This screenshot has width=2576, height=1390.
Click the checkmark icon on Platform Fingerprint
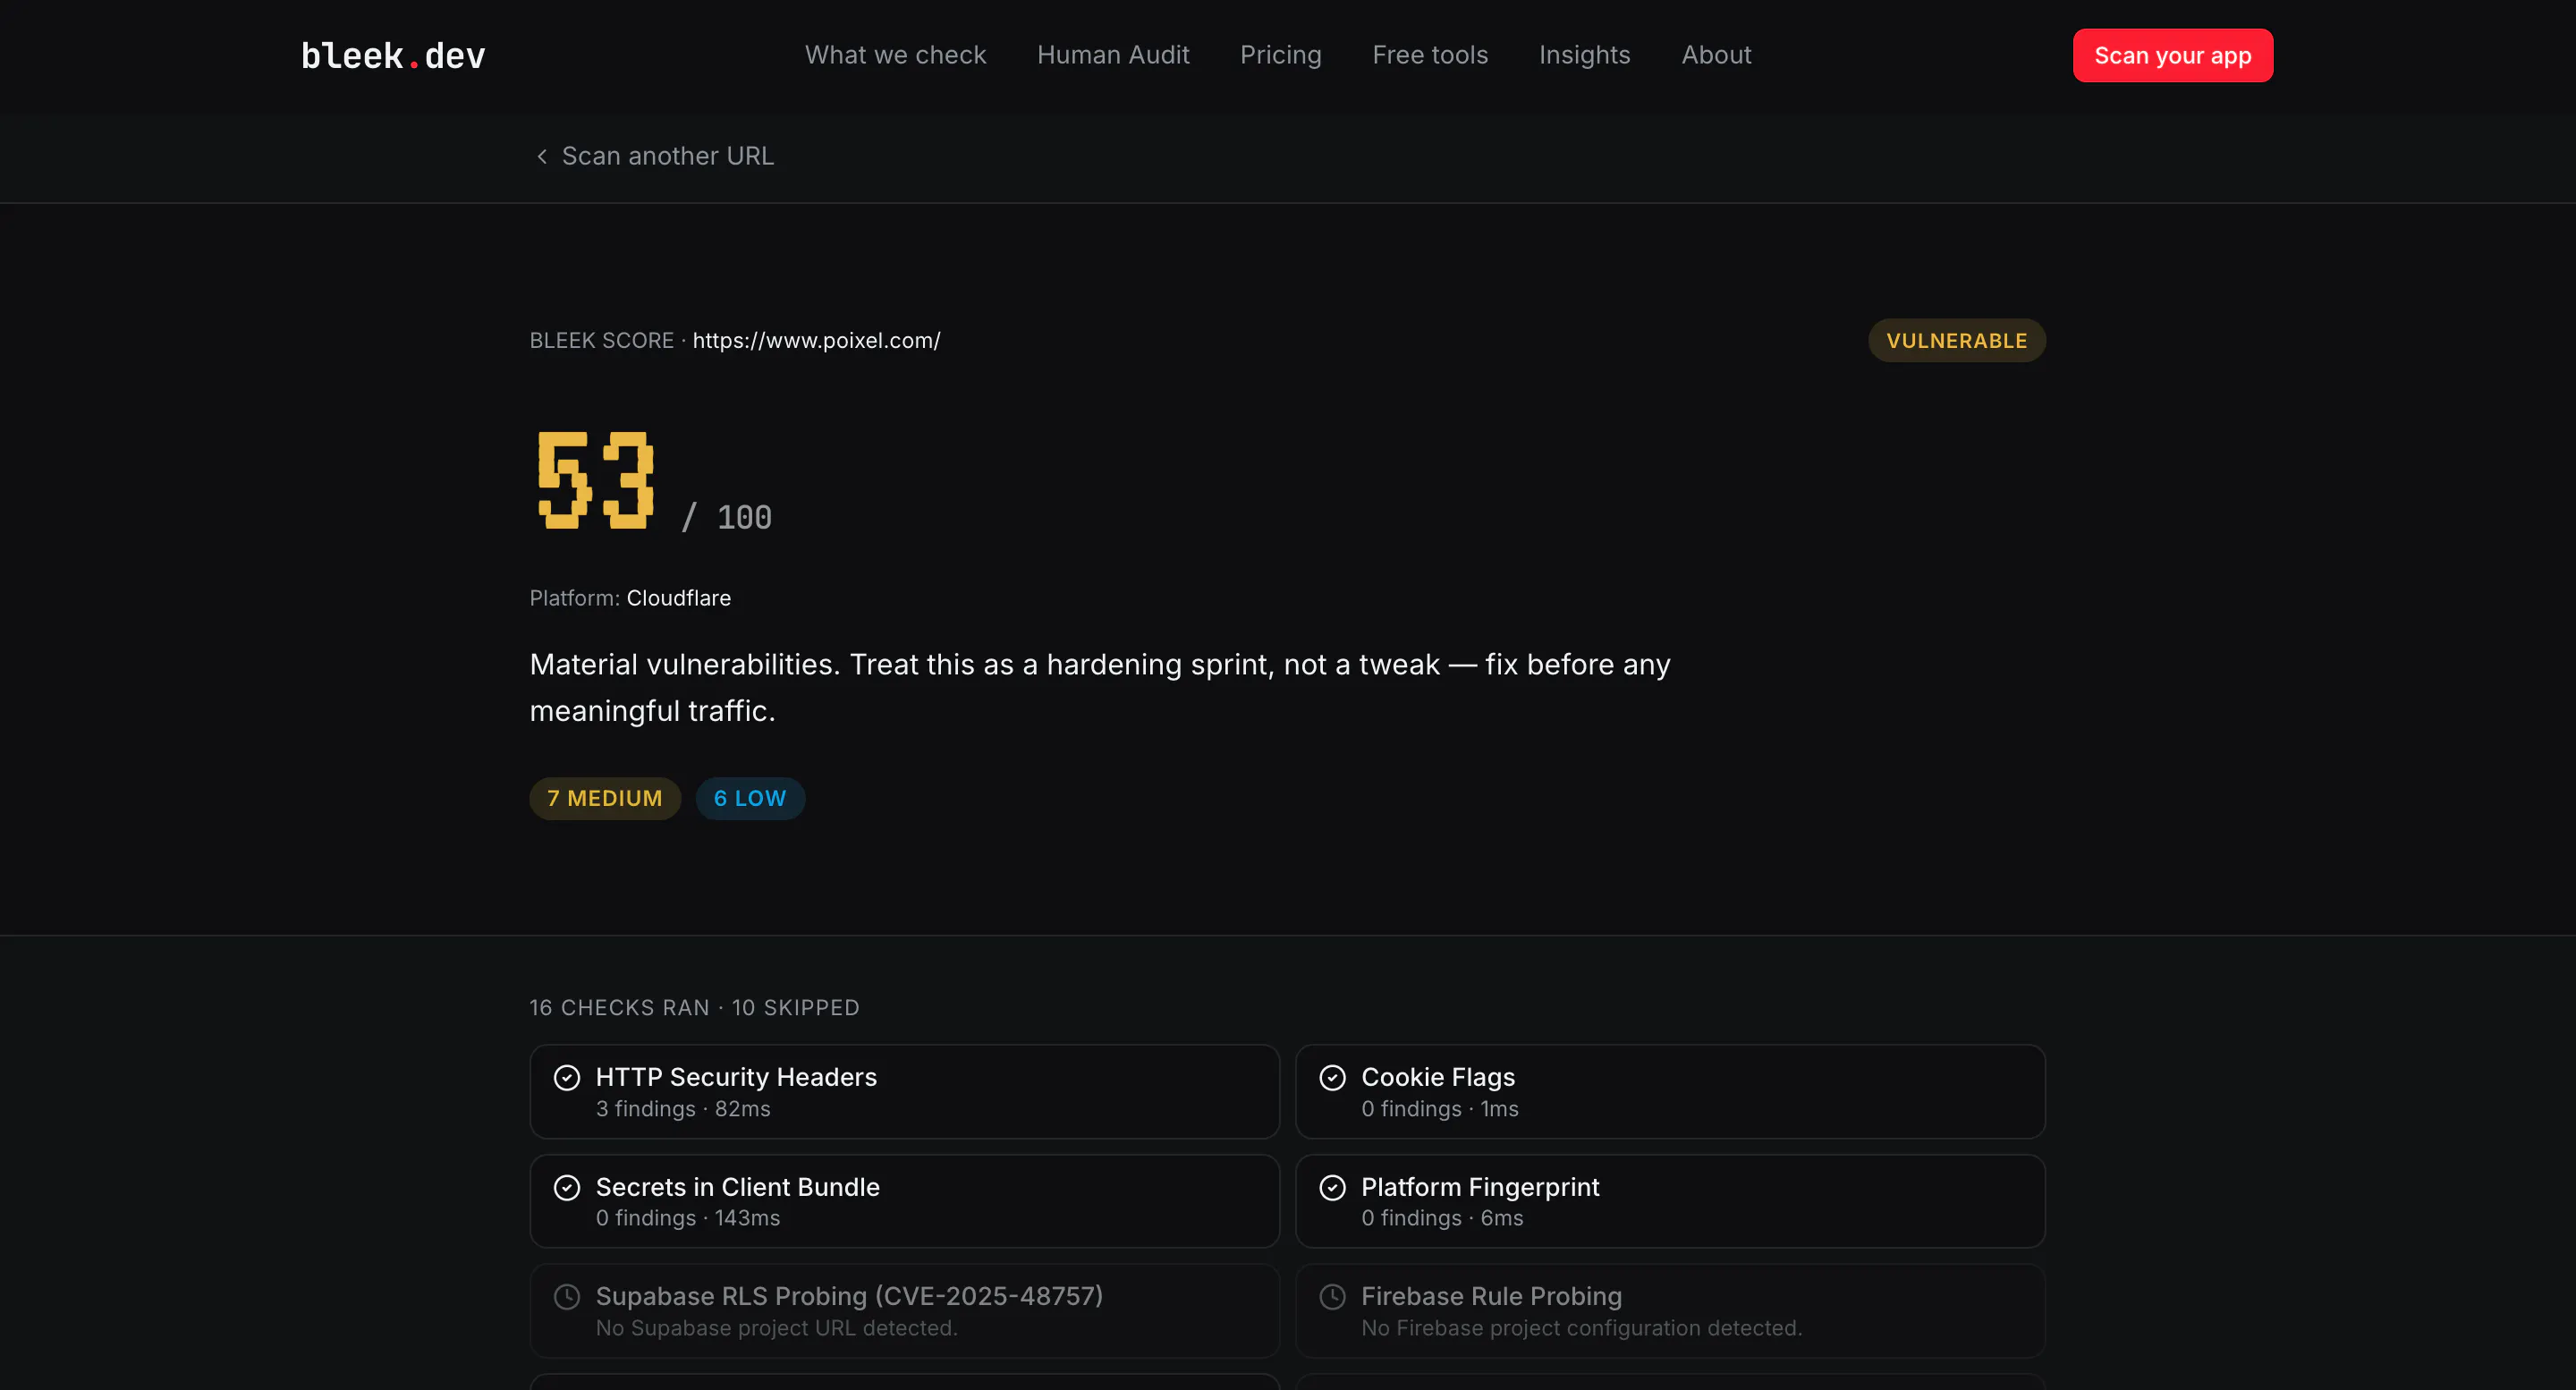(x=1331, y=1187)
